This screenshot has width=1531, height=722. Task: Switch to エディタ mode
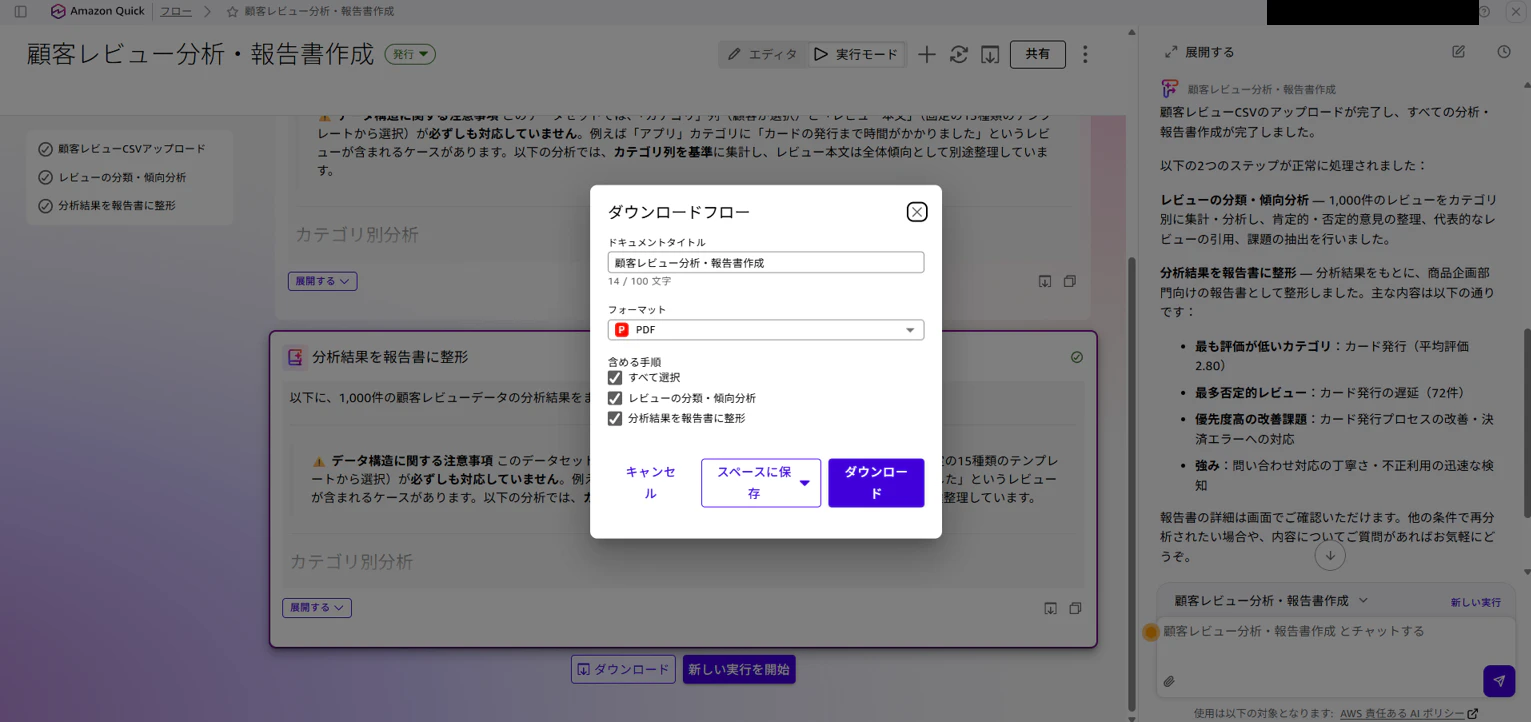click(x=762, y=54)
